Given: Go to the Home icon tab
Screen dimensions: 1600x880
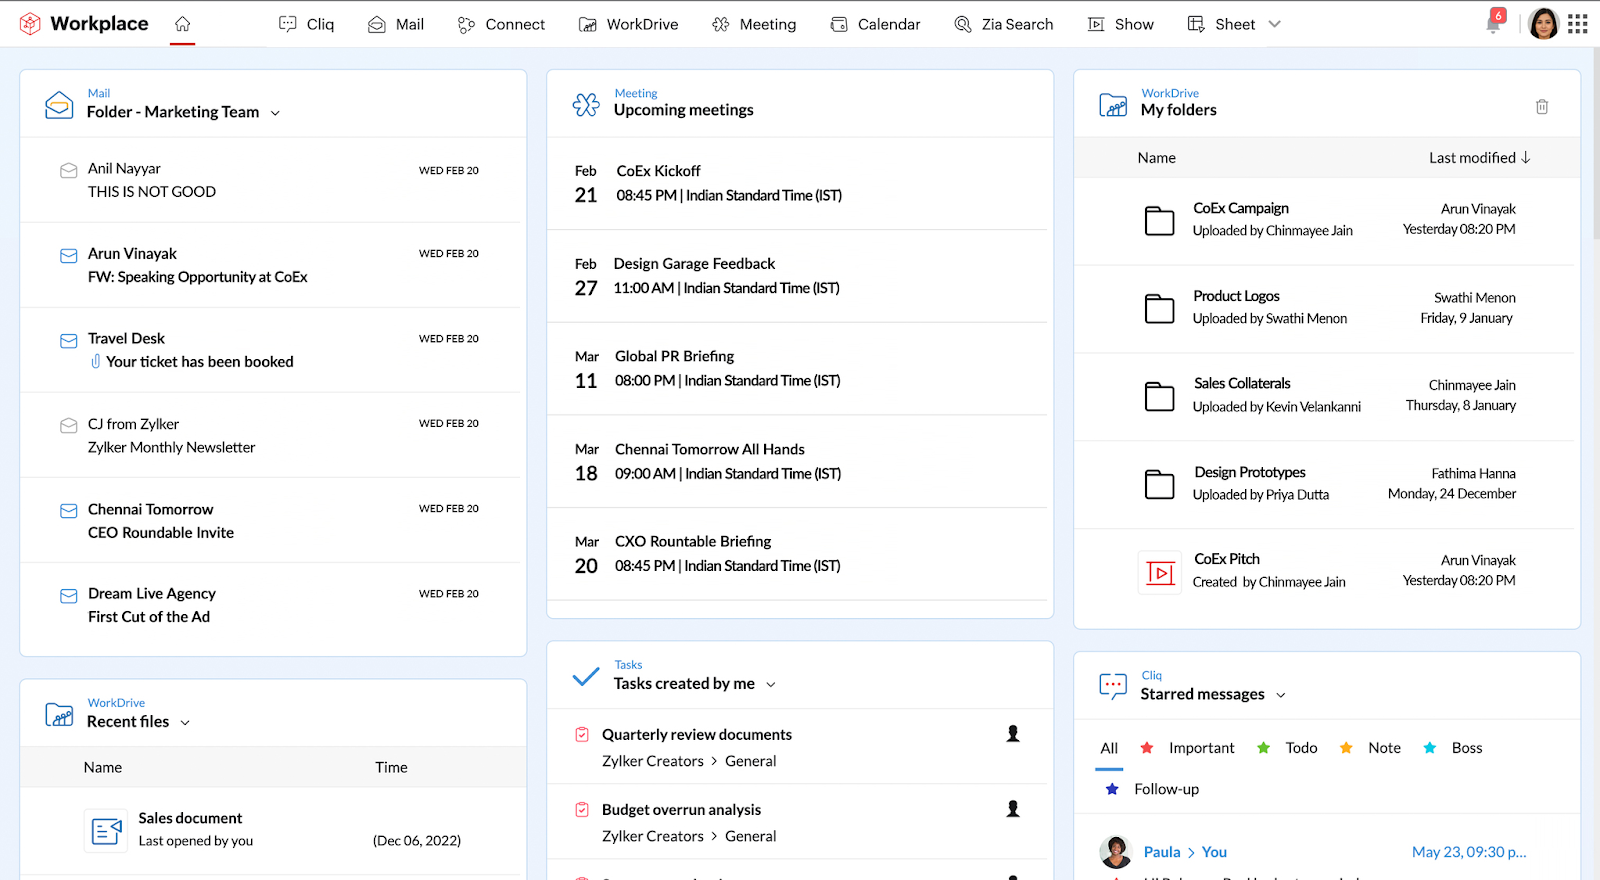Looking at the screenshot, I should tap(182, 24).
